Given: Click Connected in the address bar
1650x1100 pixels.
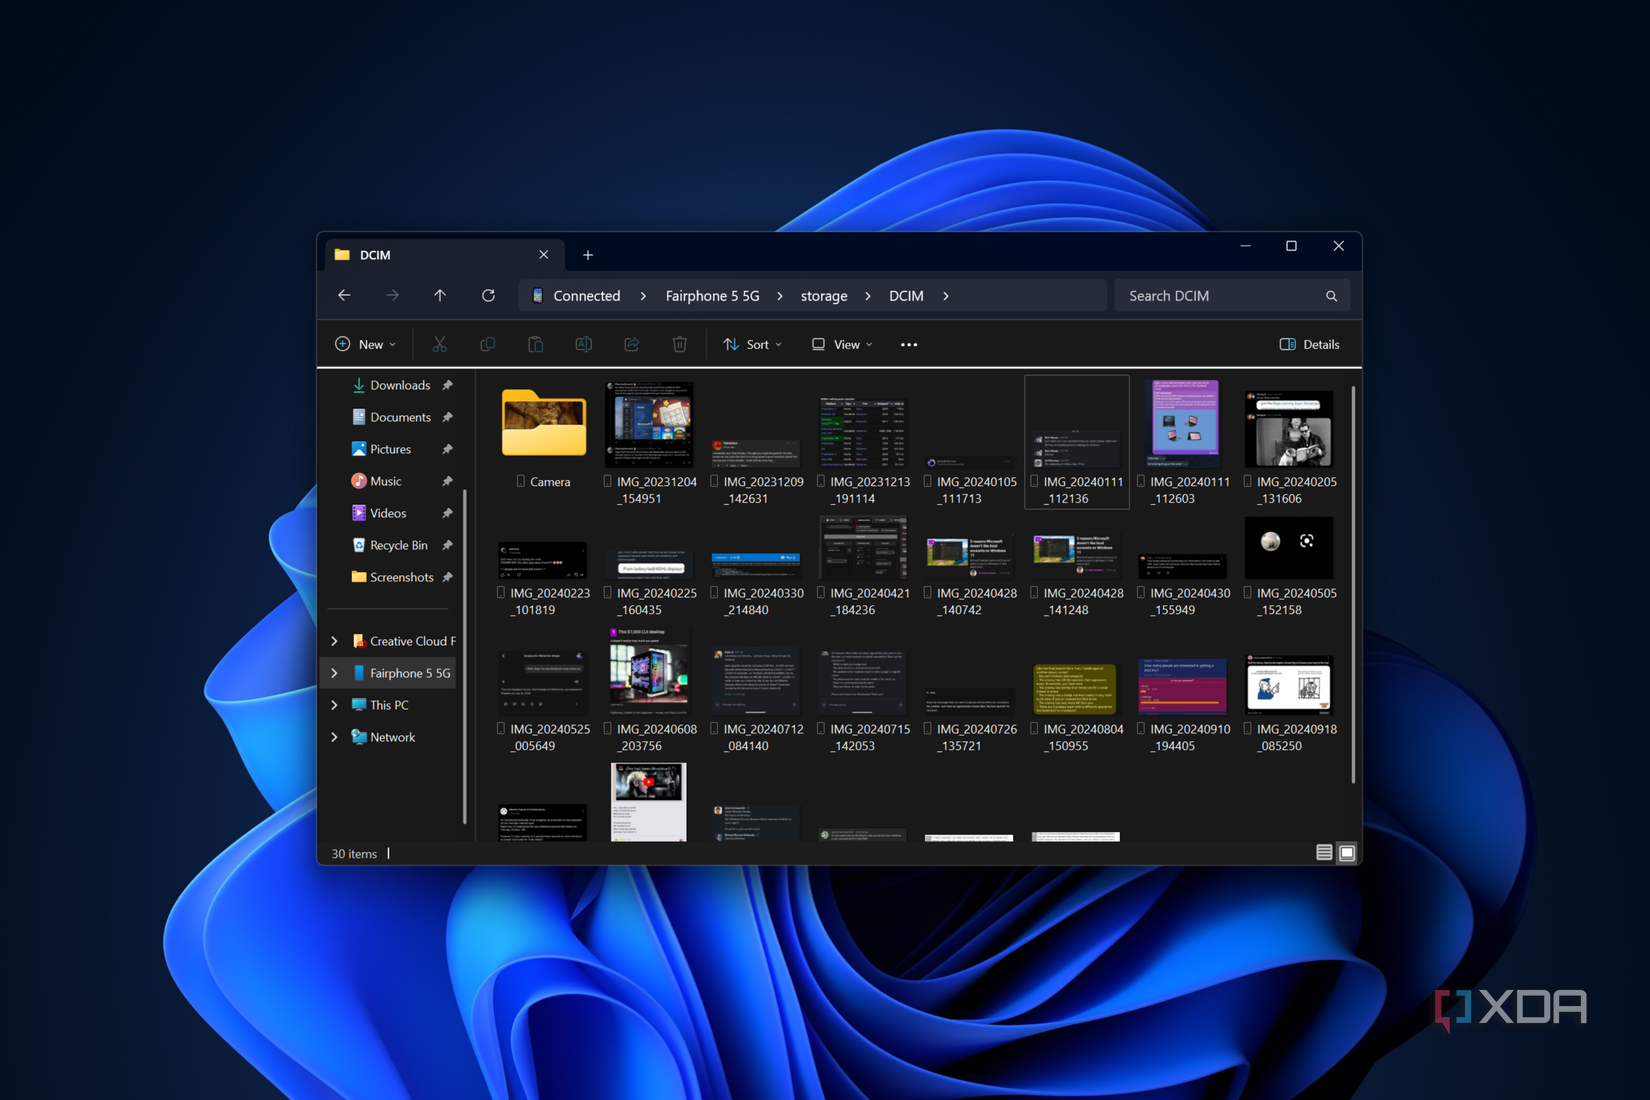Looking at the screenshot, I should point(586,296).
